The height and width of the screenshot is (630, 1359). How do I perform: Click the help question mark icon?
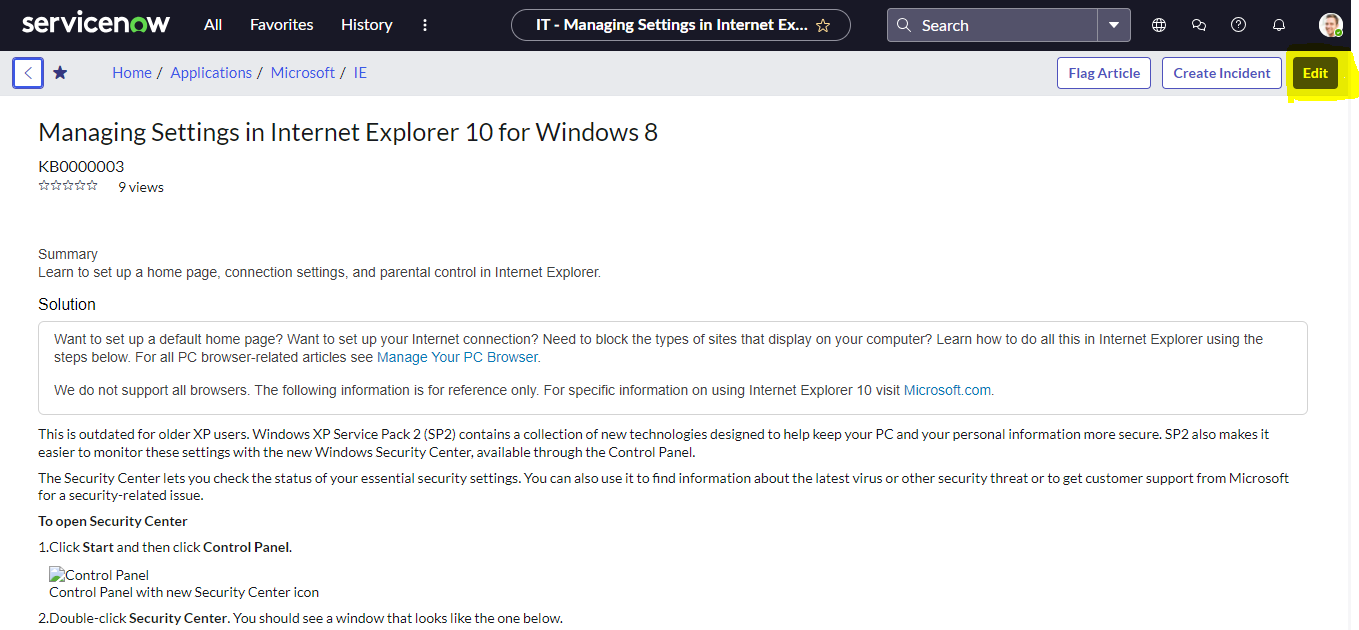[1238, 24]
